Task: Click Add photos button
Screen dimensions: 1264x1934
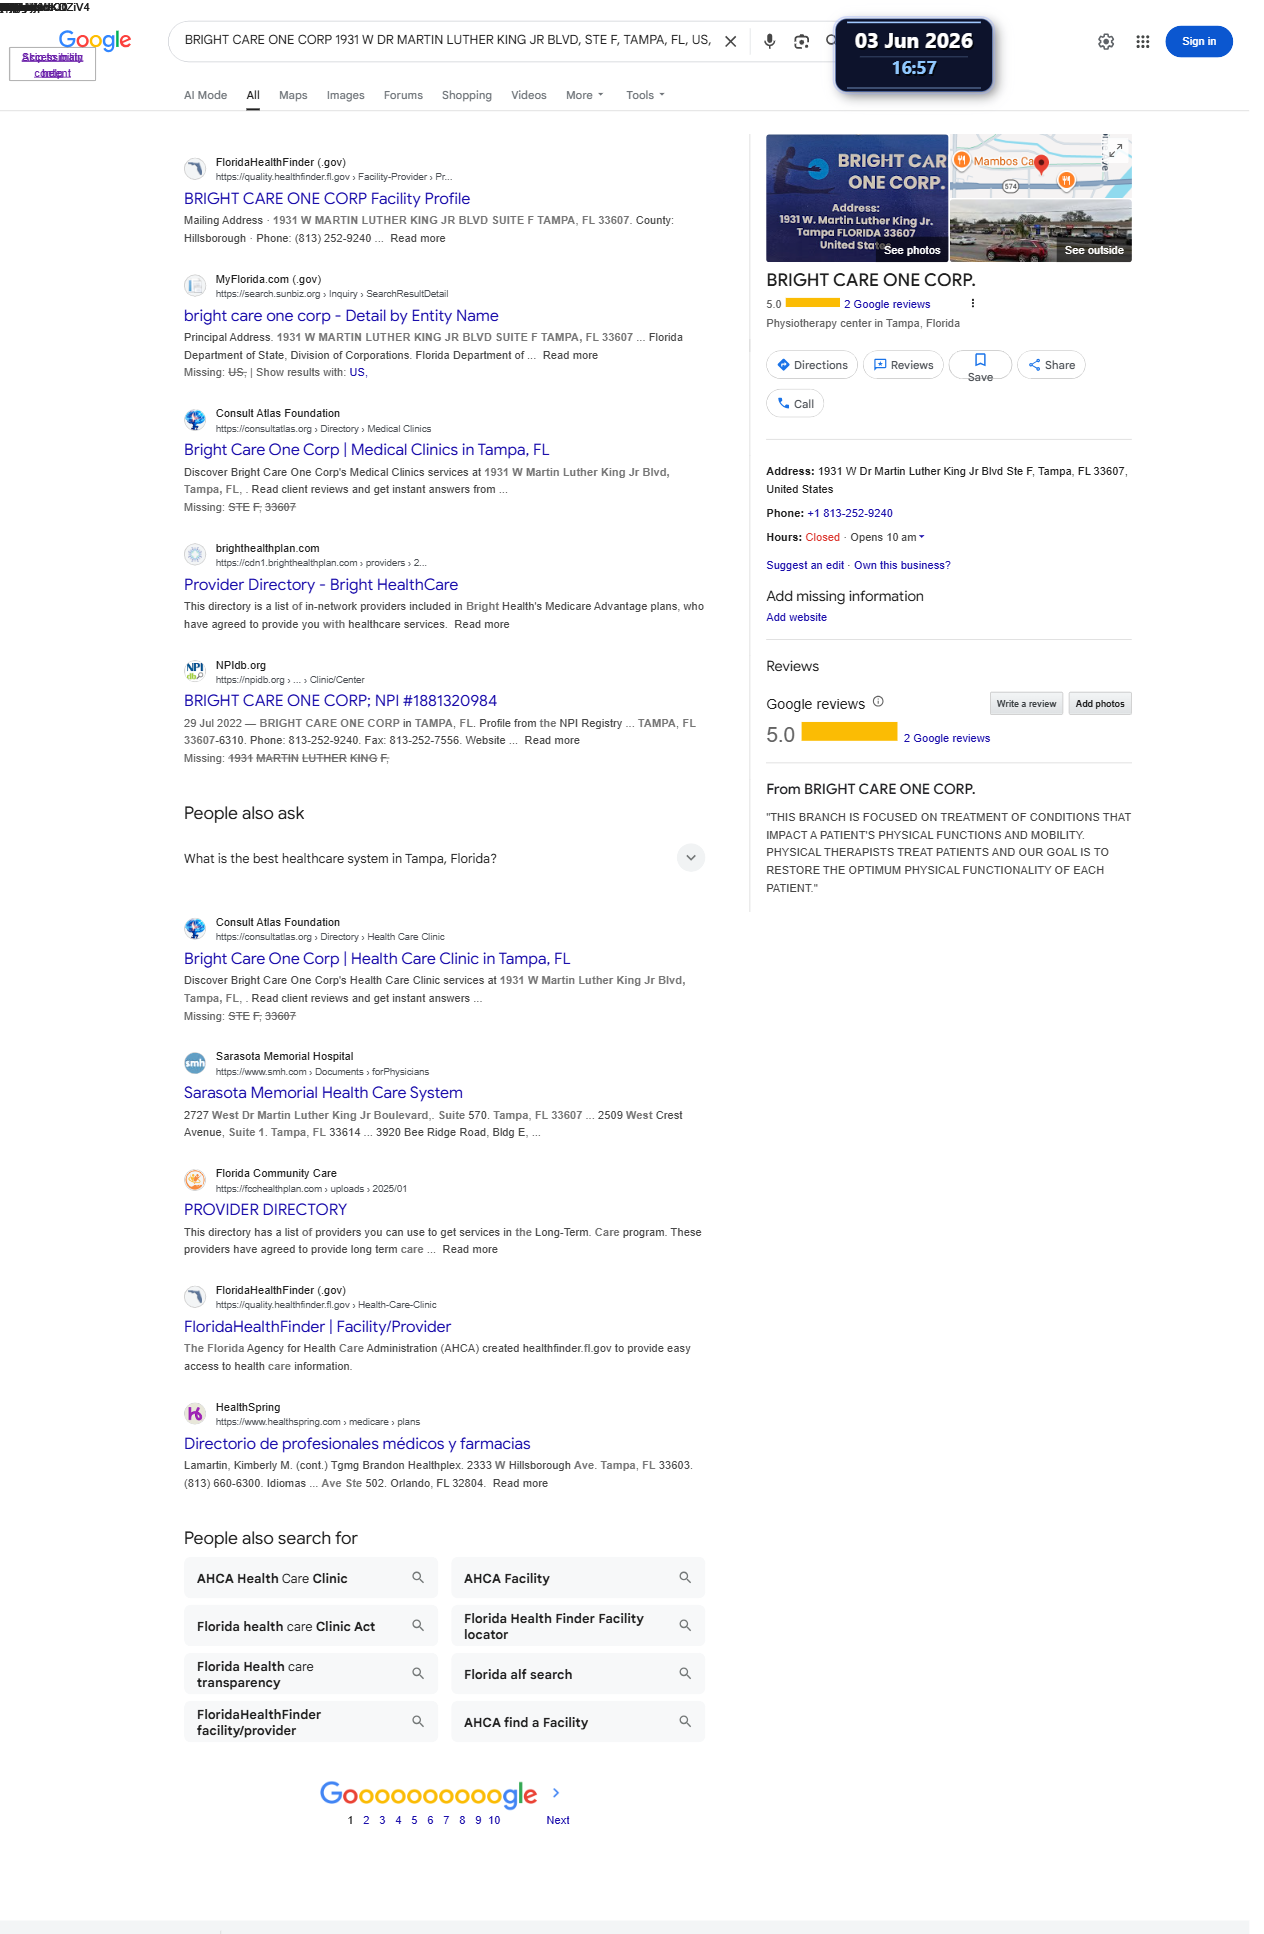Action: coord(1100,704)
